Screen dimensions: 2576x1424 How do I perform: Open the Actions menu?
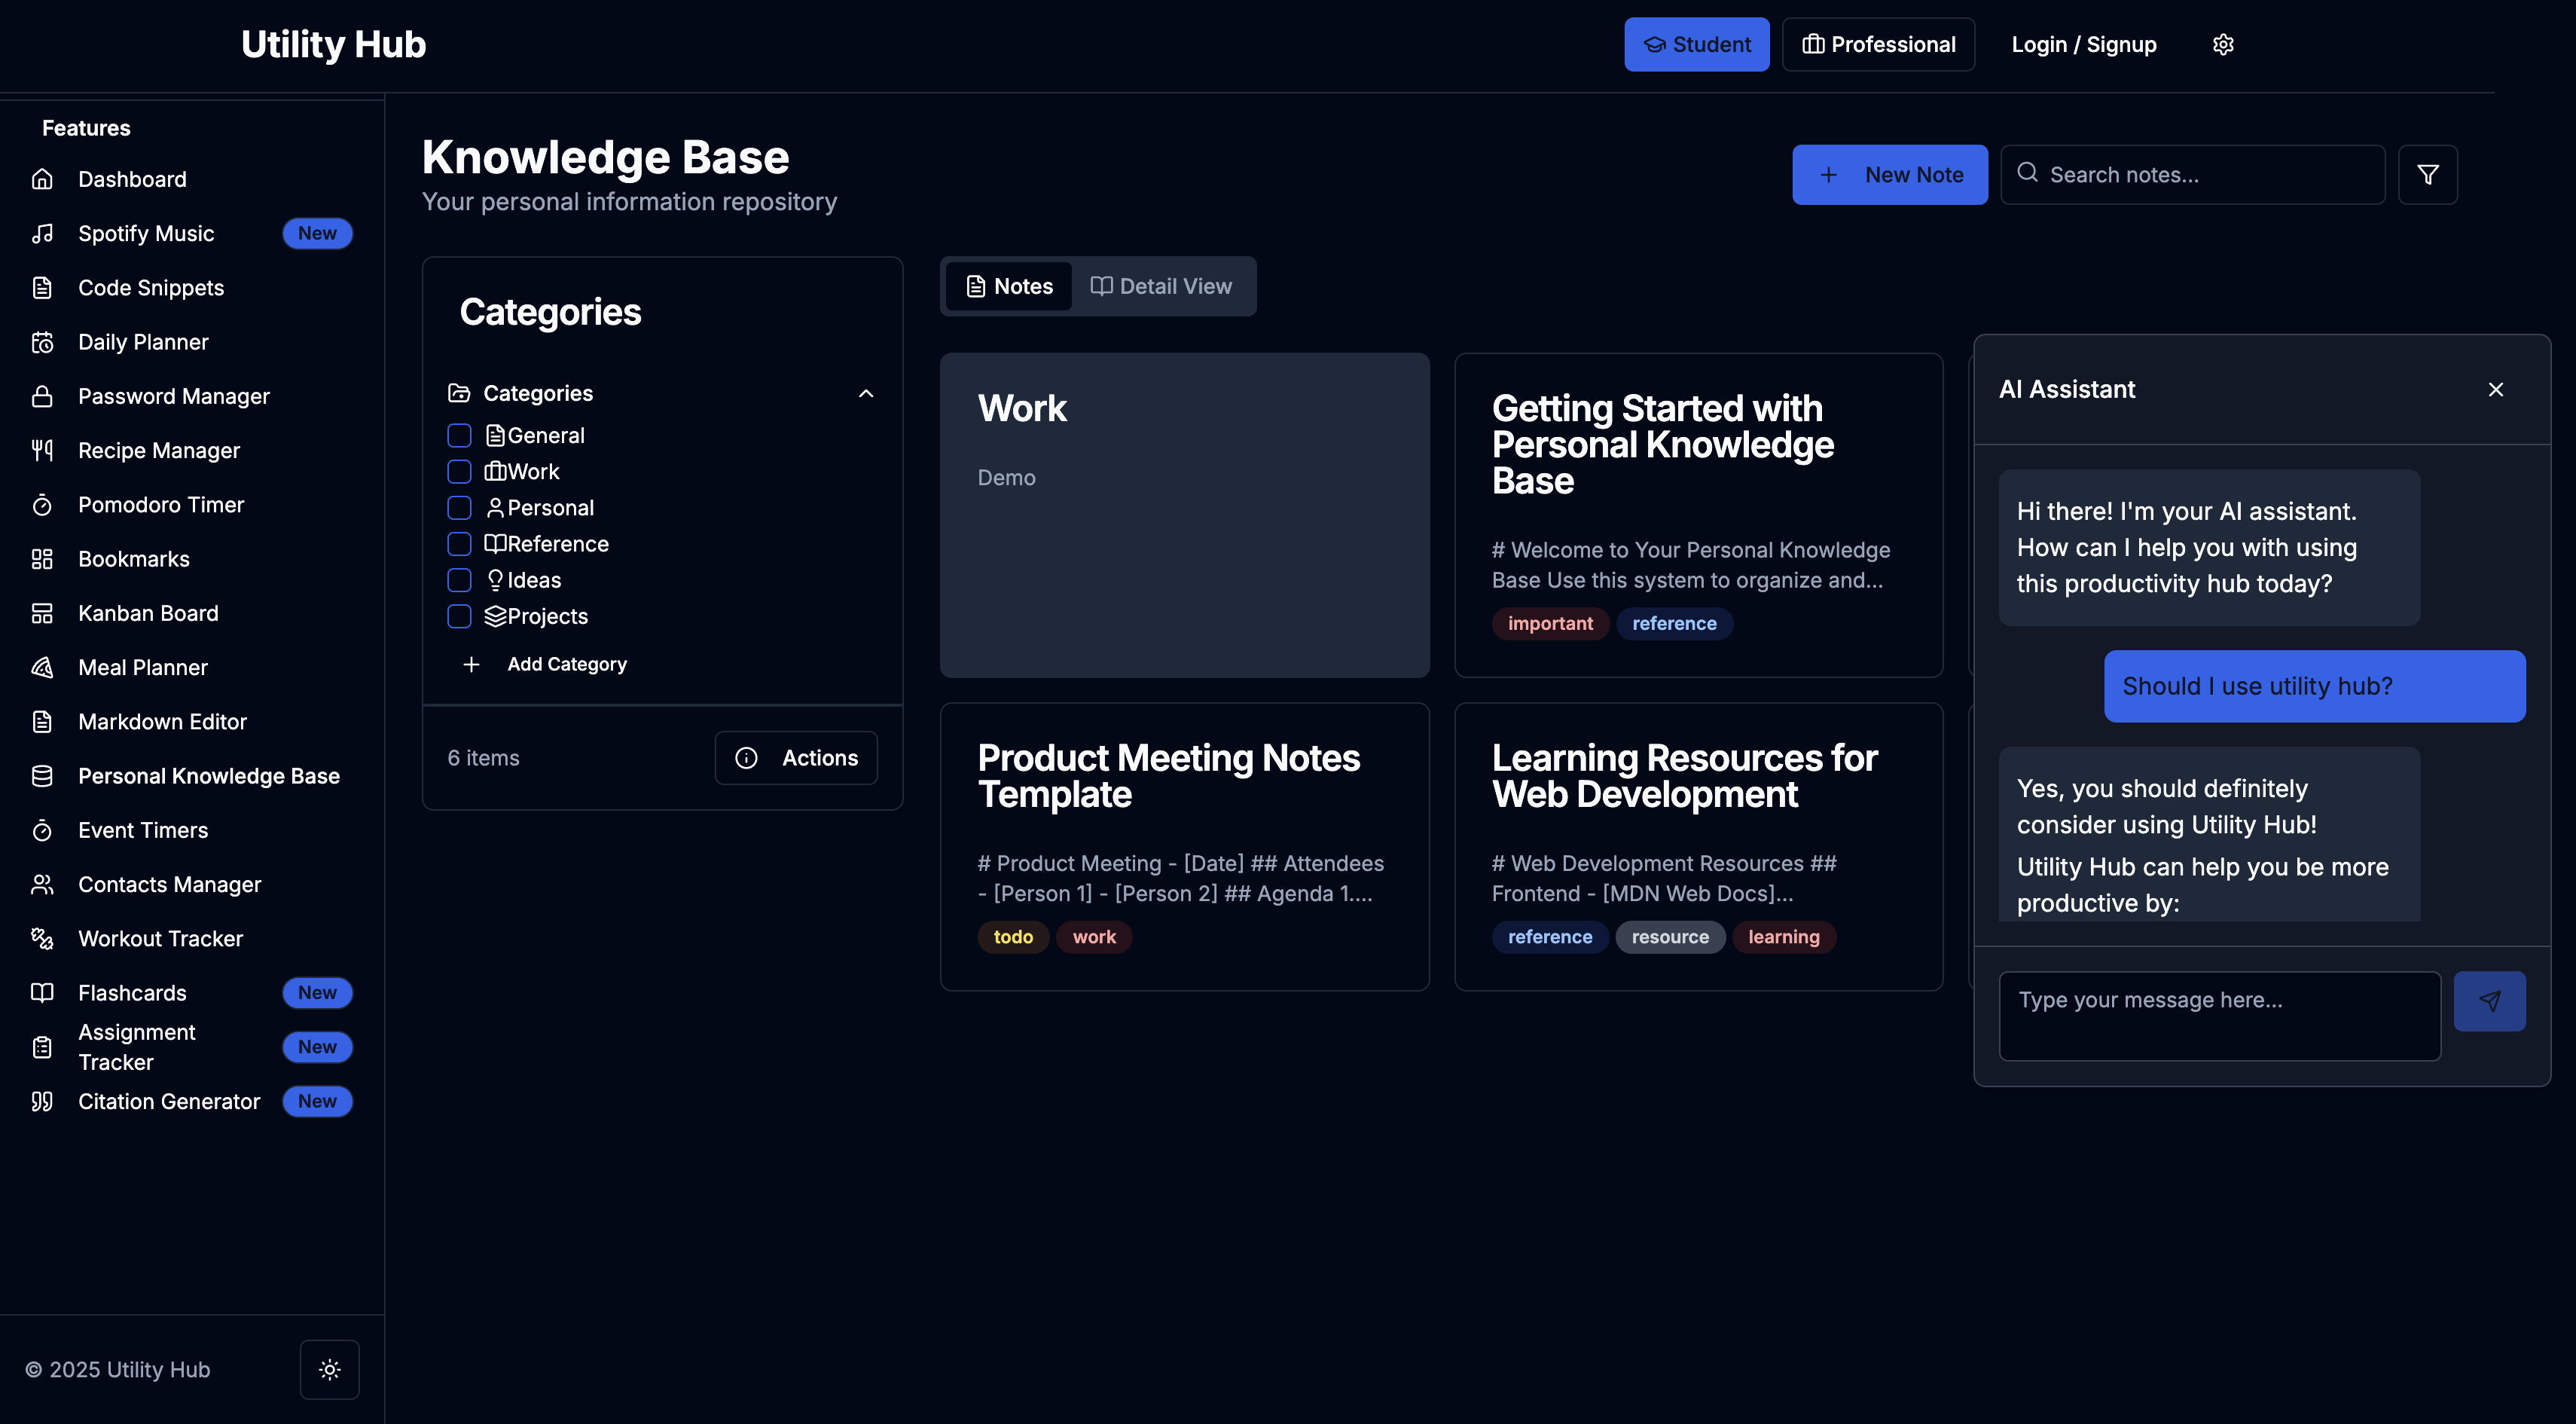point(796,758)
